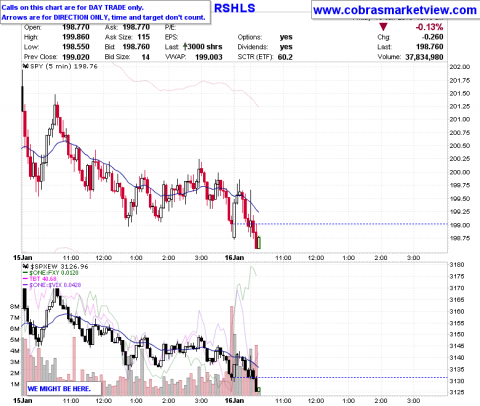Click the Options 'yes' value
Viewport: 480px width, 406px height.
pos(286,37)
